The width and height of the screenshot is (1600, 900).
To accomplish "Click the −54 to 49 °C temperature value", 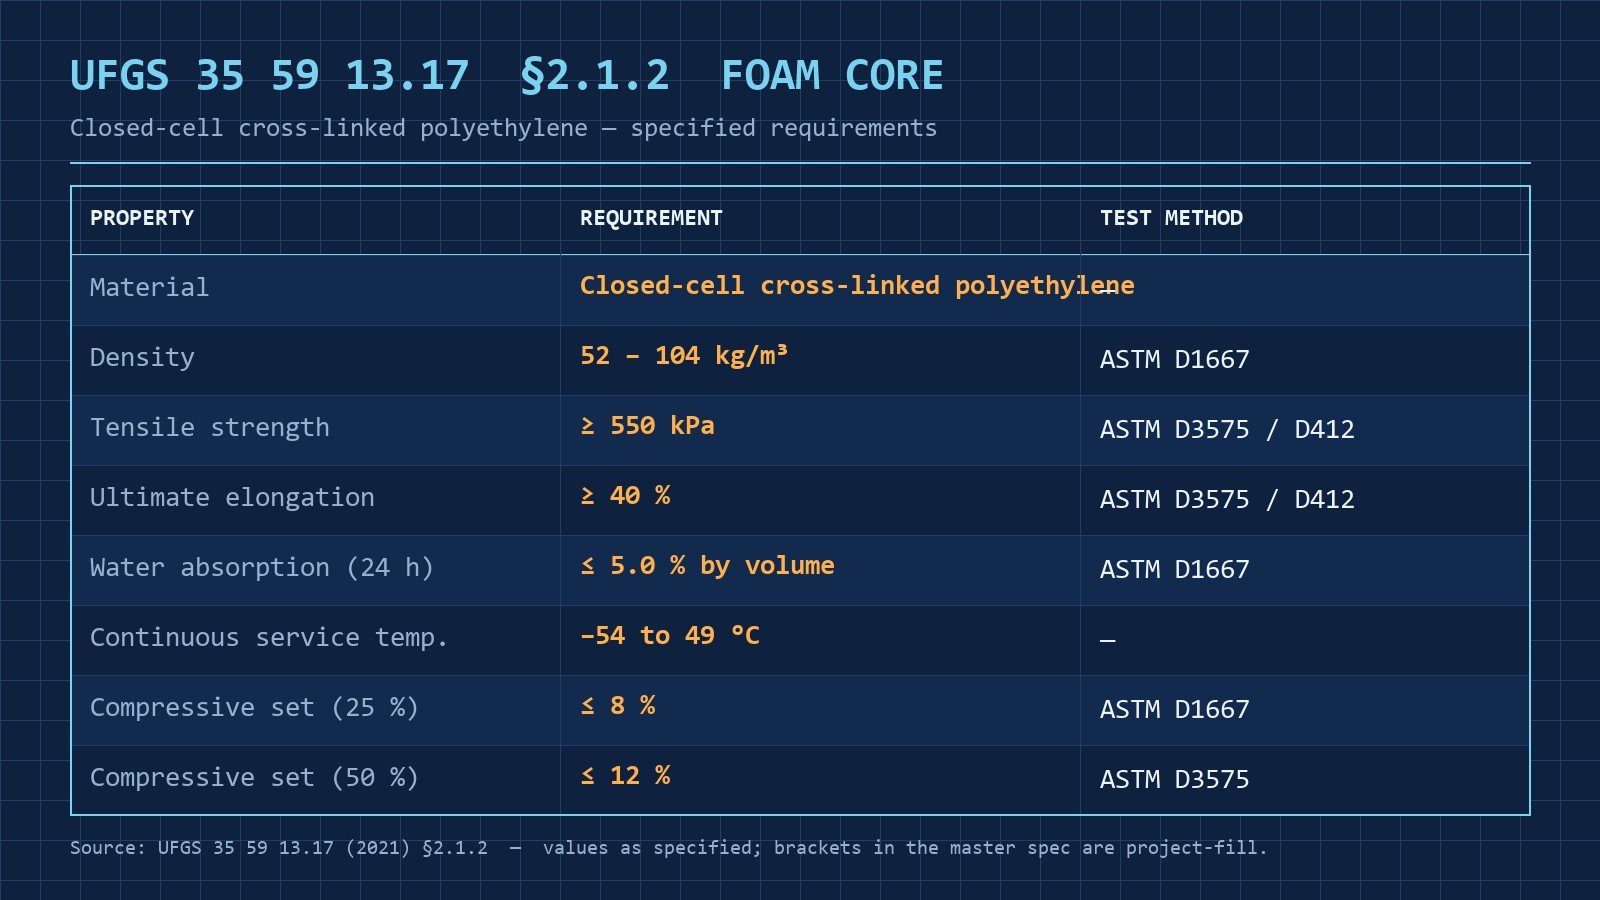I will click(x=670, y=636).
